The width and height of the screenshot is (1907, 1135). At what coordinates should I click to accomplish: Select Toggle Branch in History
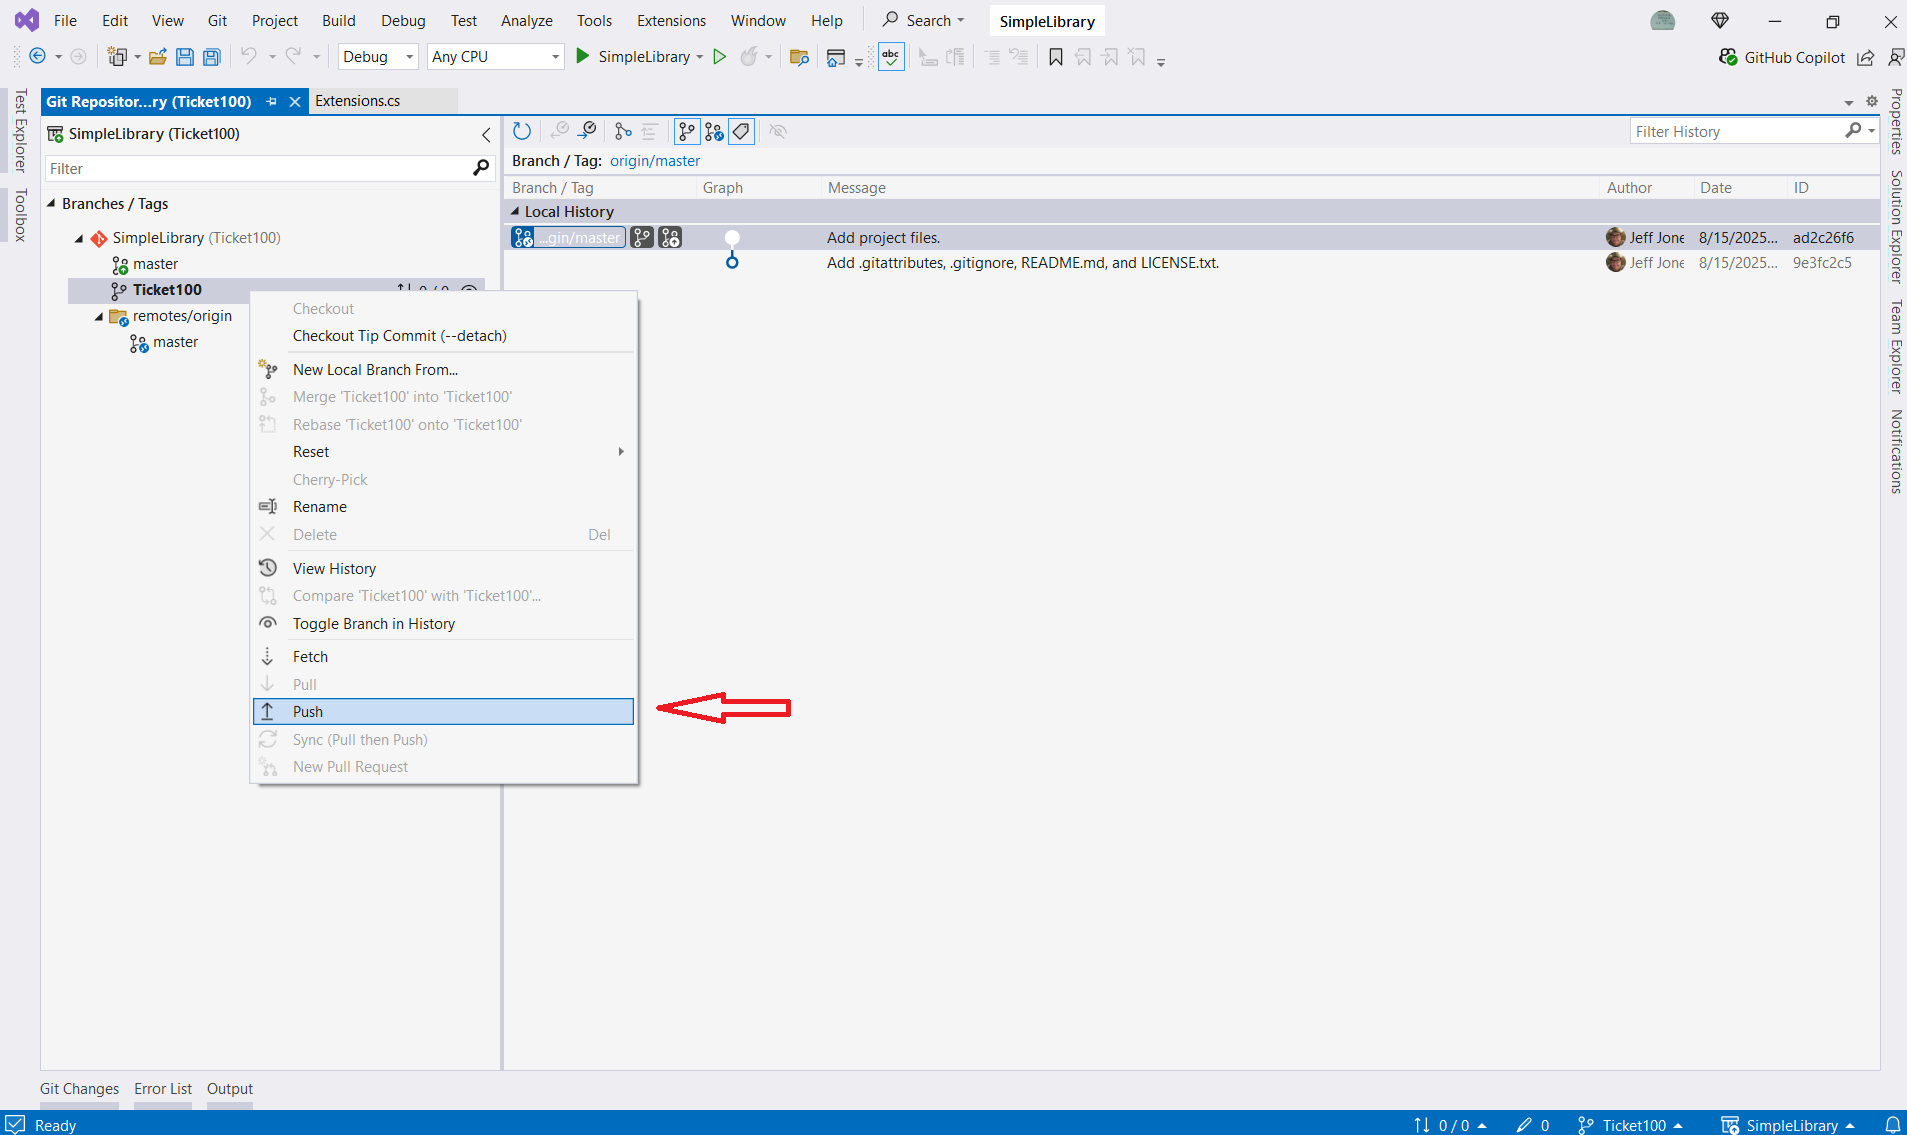pyautogui.click(x=444, y=624)
